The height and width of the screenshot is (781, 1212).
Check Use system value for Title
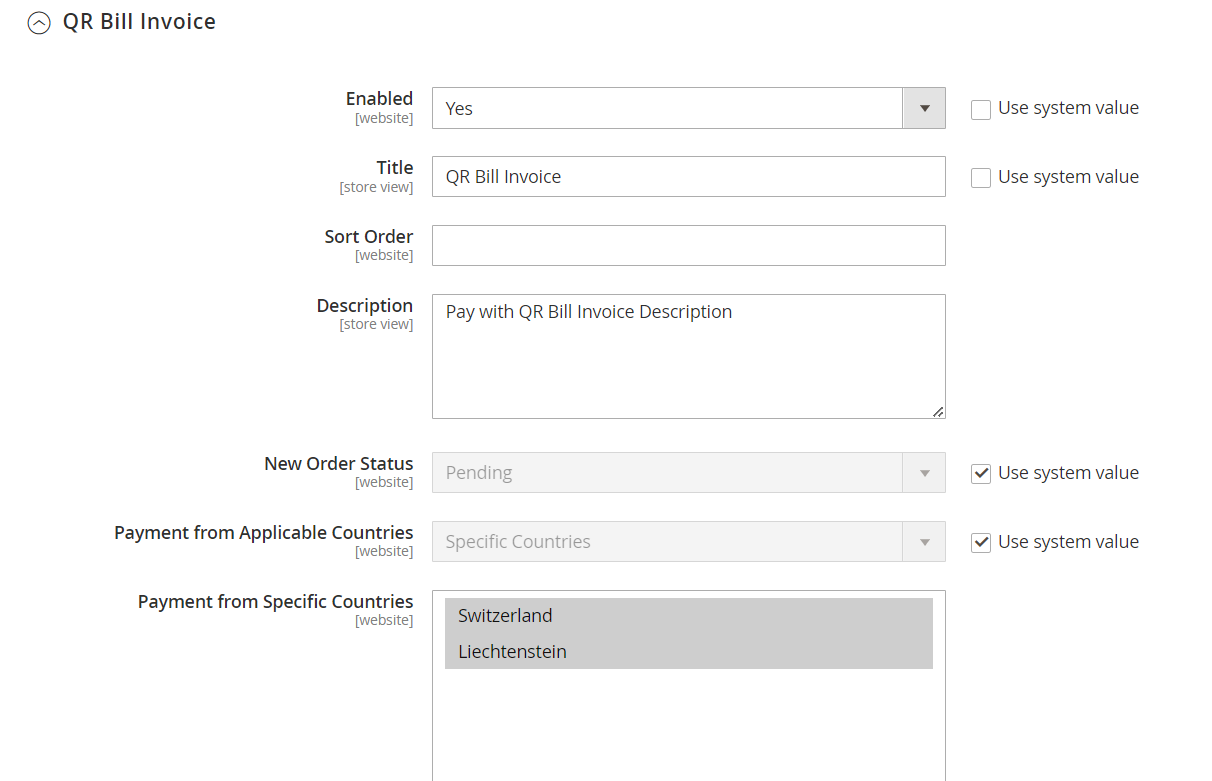tap(981, 178)
